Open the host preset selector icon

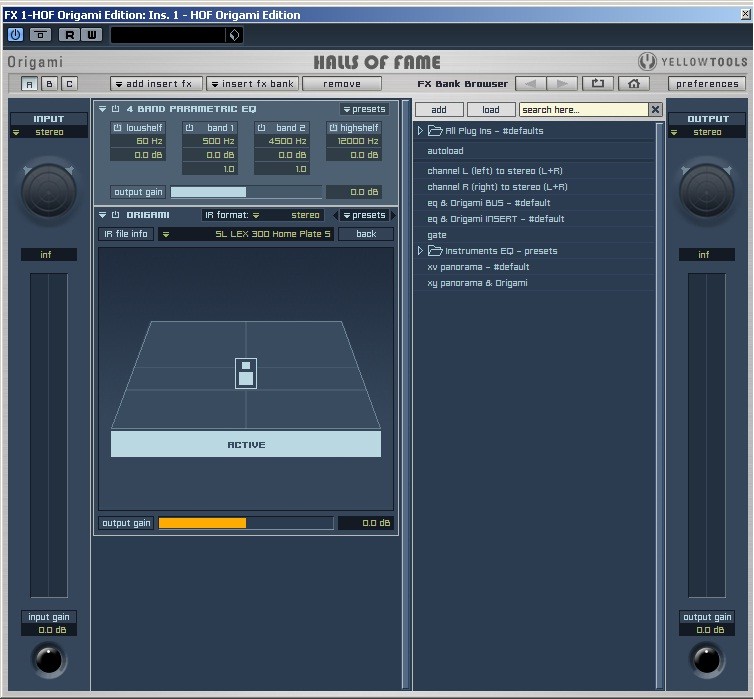point(234,35)
